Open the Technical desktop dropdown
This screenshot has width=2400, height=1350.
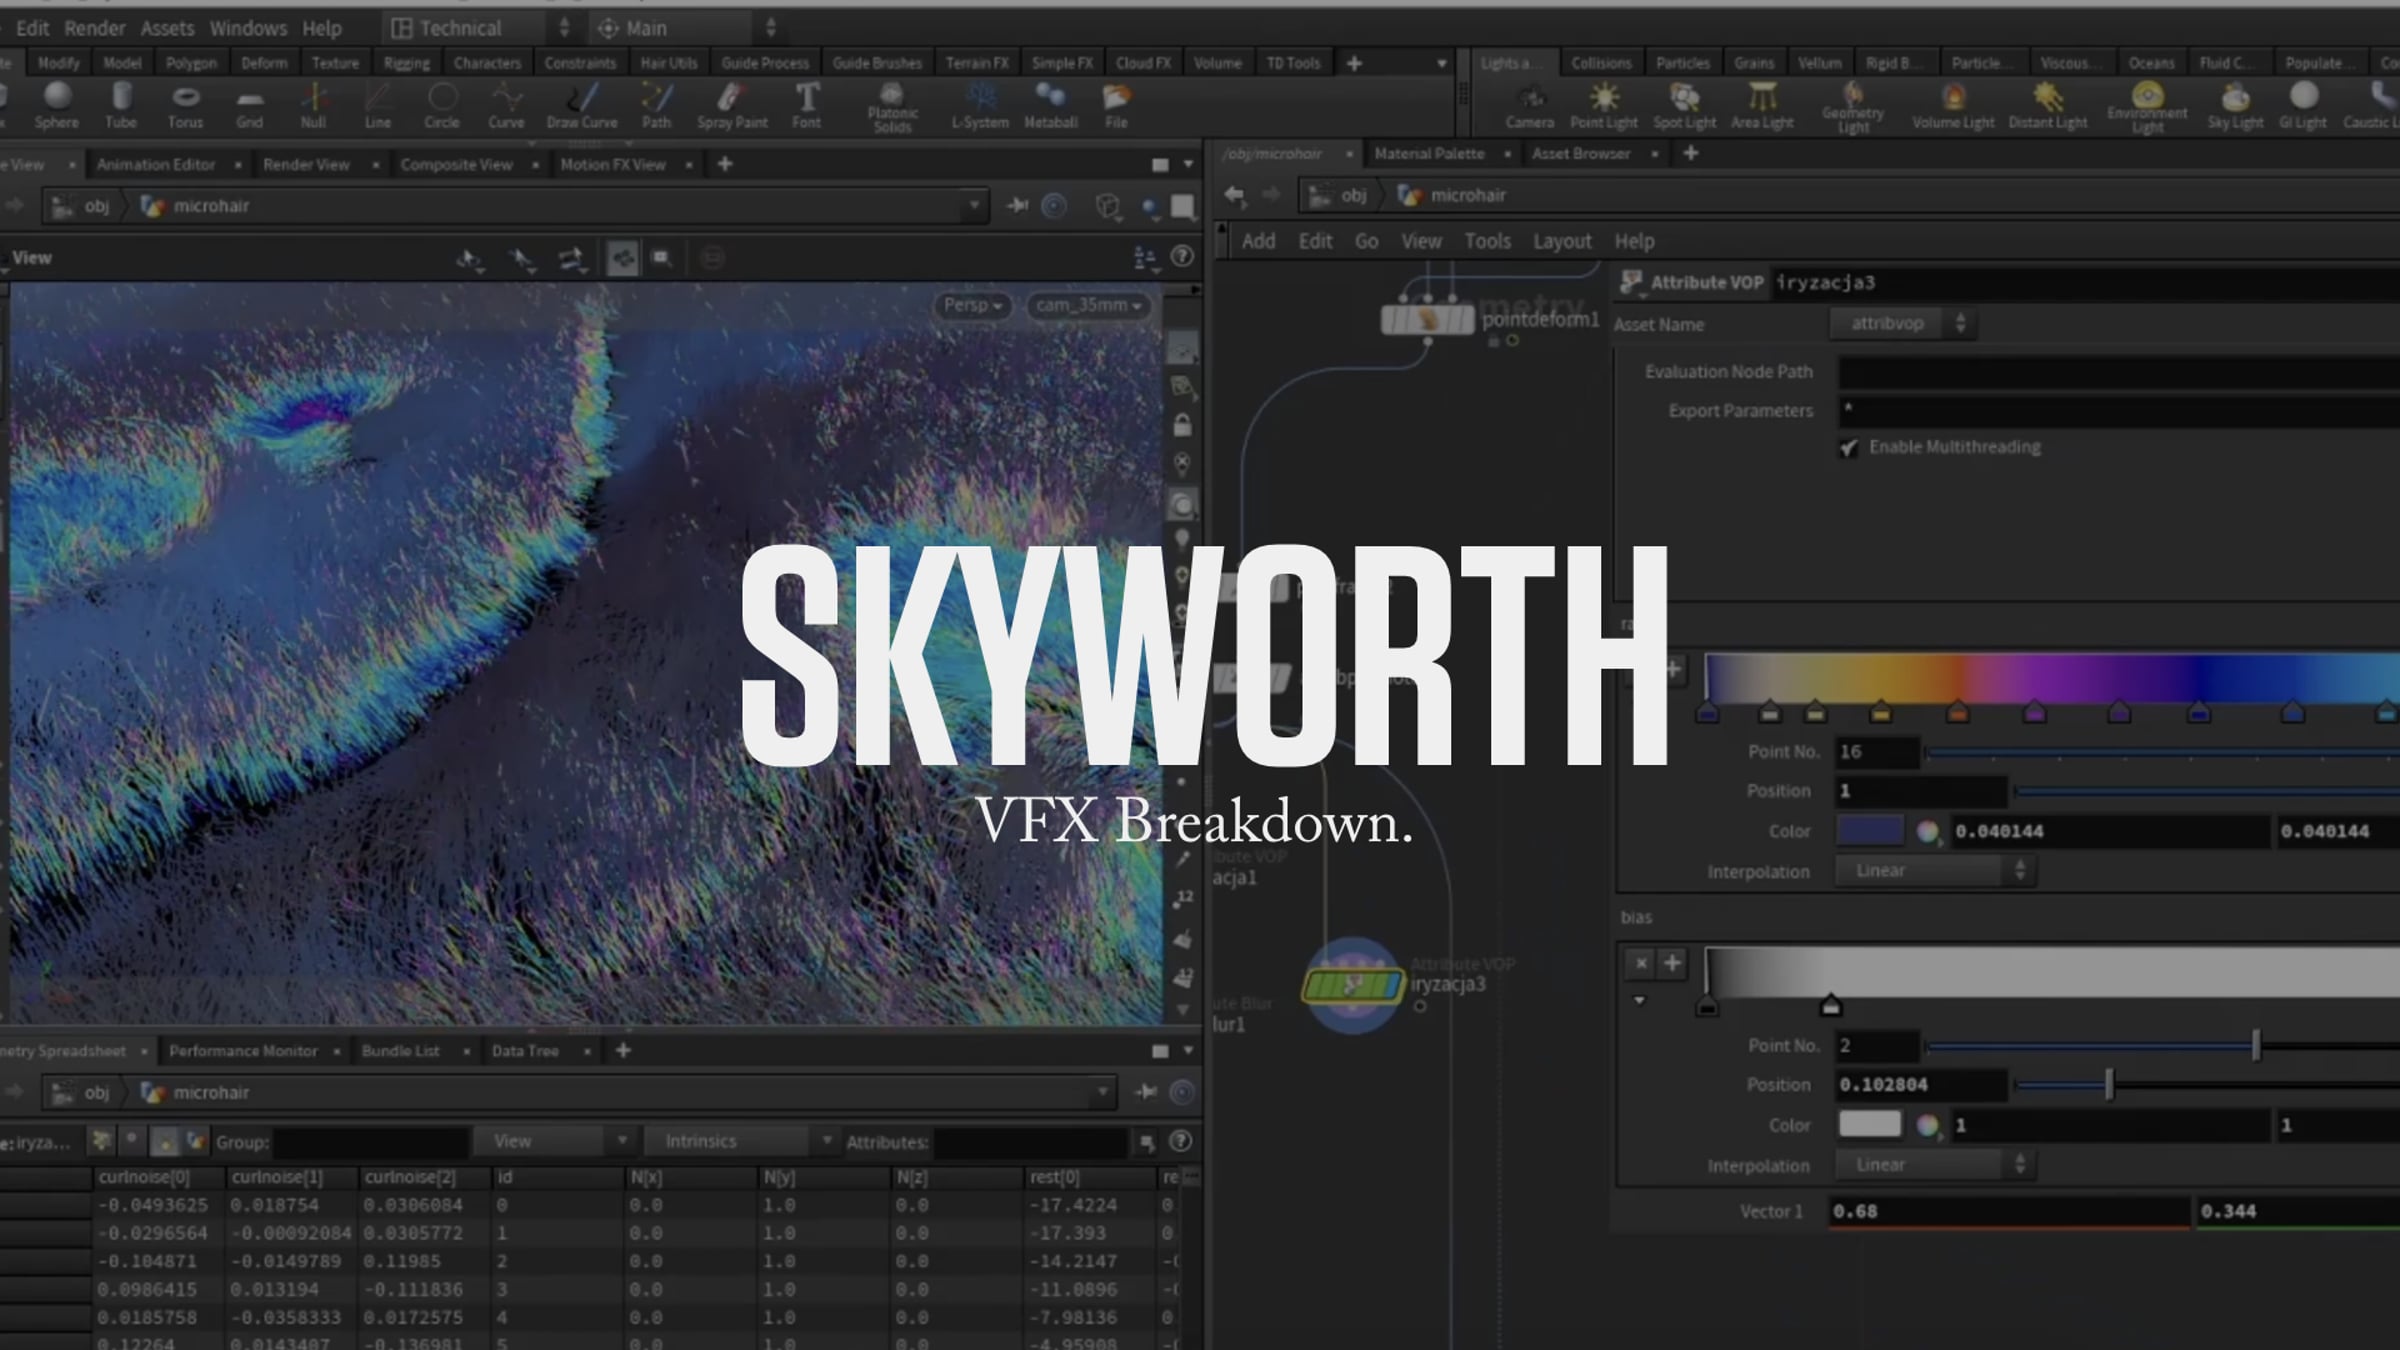[x=479, y=28]
